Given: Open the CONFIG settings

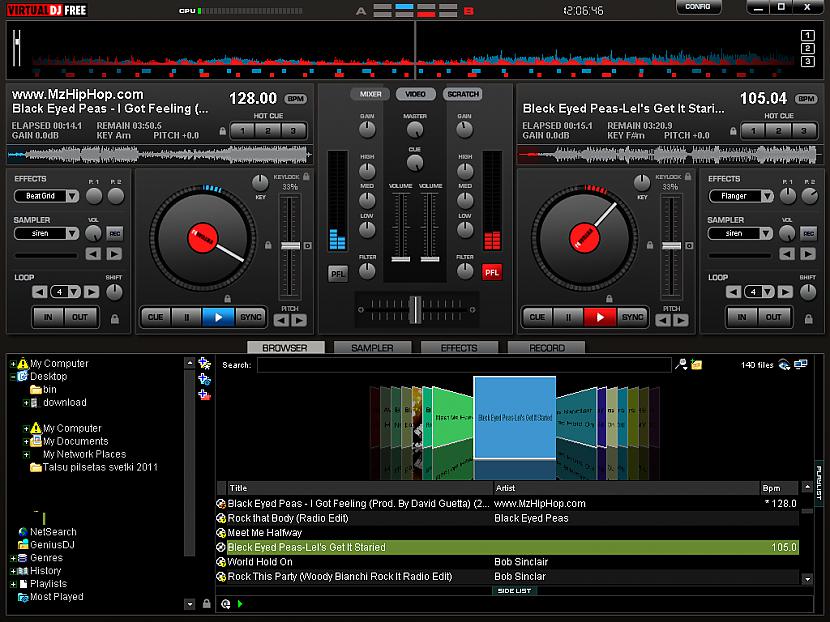Looking at the screenshot, I should click(x=698, y=7).
